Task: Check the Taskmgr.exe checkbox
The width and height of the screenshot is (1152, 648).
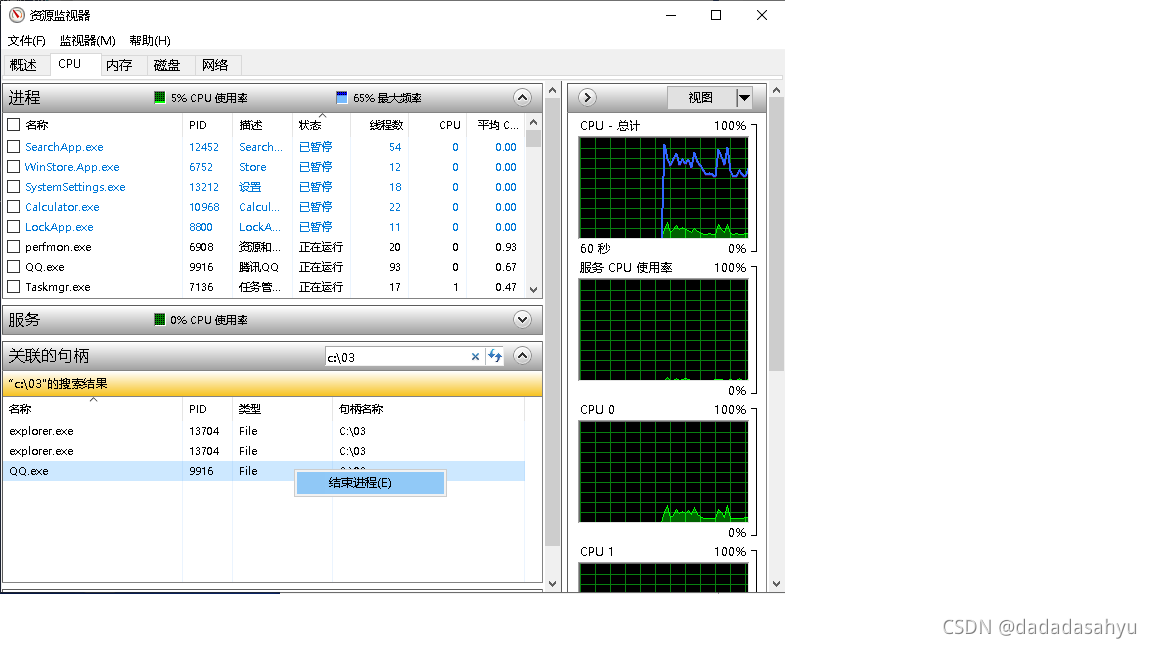Action: [13, 287]
